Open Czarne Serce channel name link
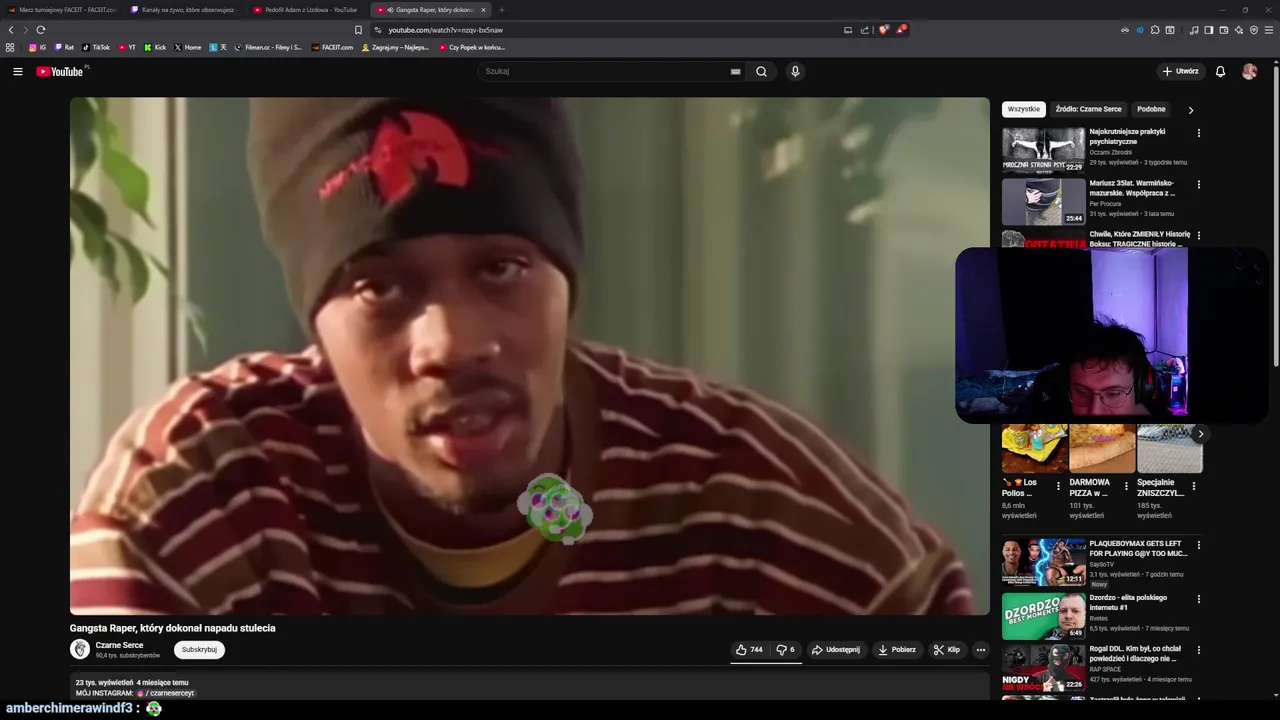 (119, 645)
